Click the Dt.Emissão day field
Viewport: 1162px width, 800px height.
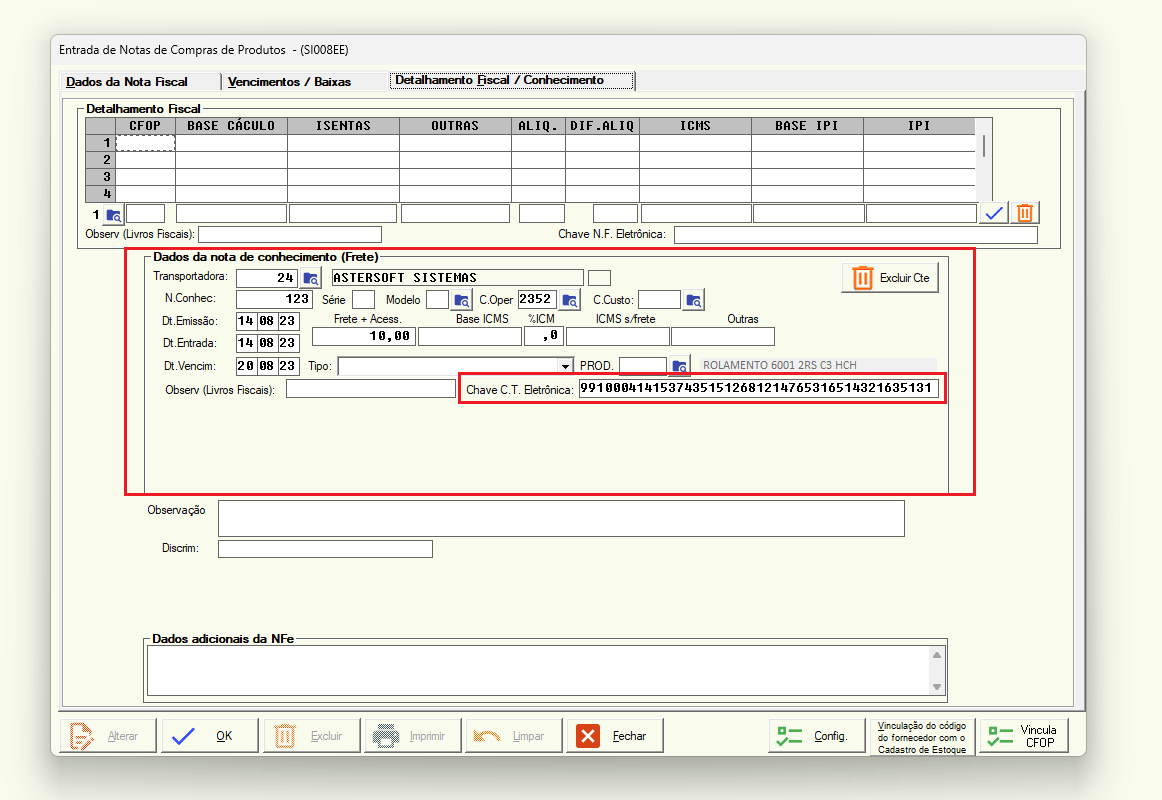tap(246, 321)
